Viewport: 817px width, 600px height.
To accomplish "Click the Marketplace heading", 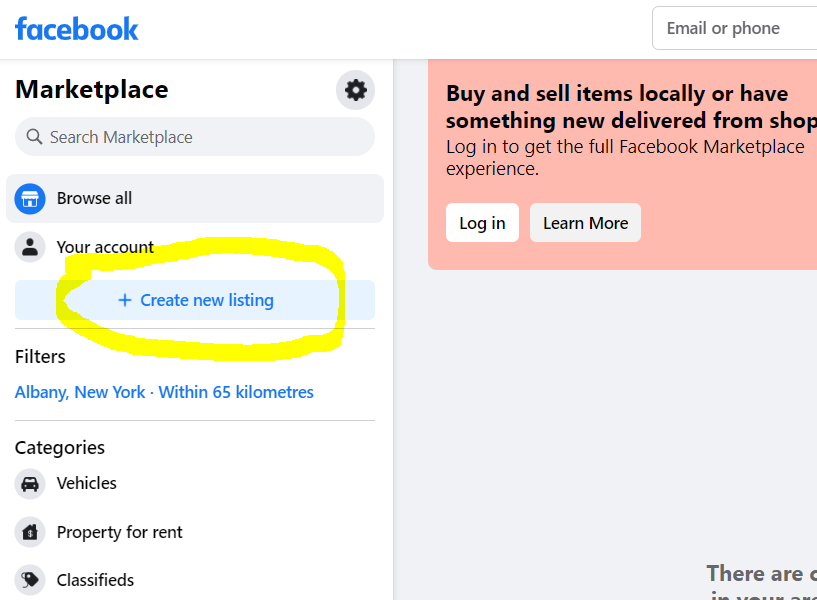I will (92, 90).
